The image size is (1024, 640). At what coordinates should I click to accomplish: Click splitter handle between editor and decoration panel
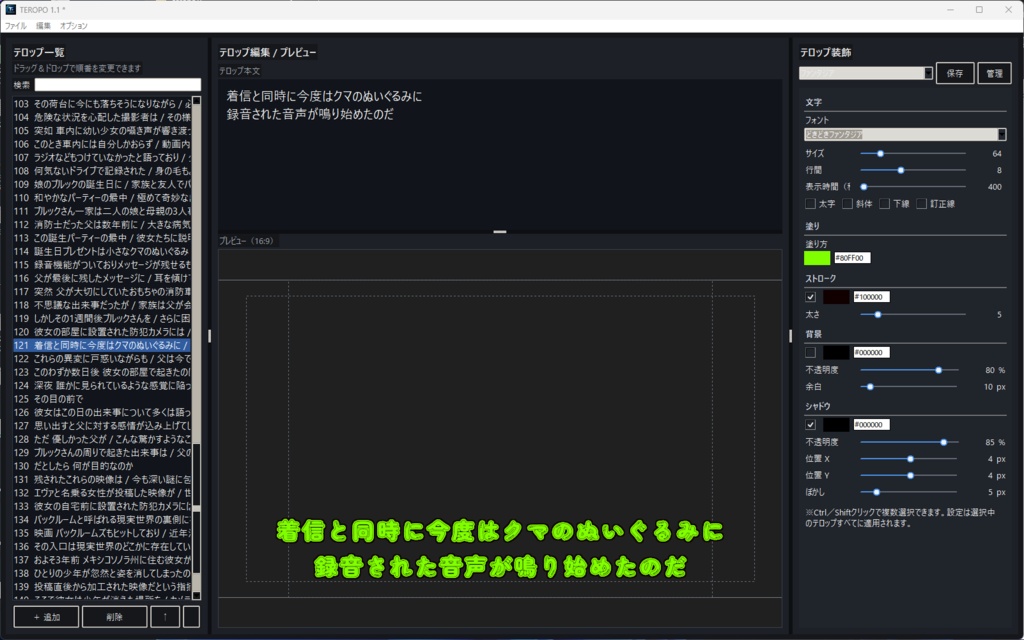tap(790, 336)
